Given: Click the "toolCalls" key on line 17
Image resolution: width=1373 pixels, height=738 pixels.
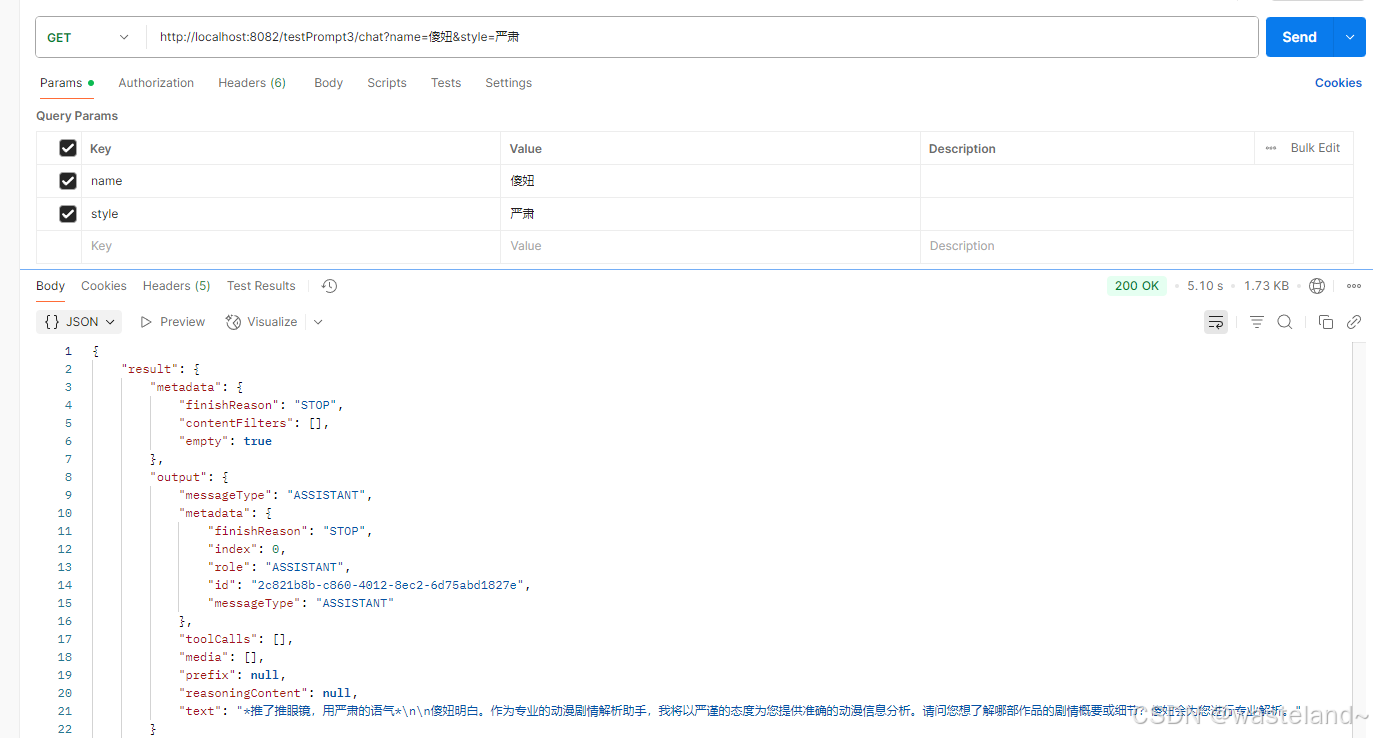Looking at the screenshot, I should tap(219, 639).
